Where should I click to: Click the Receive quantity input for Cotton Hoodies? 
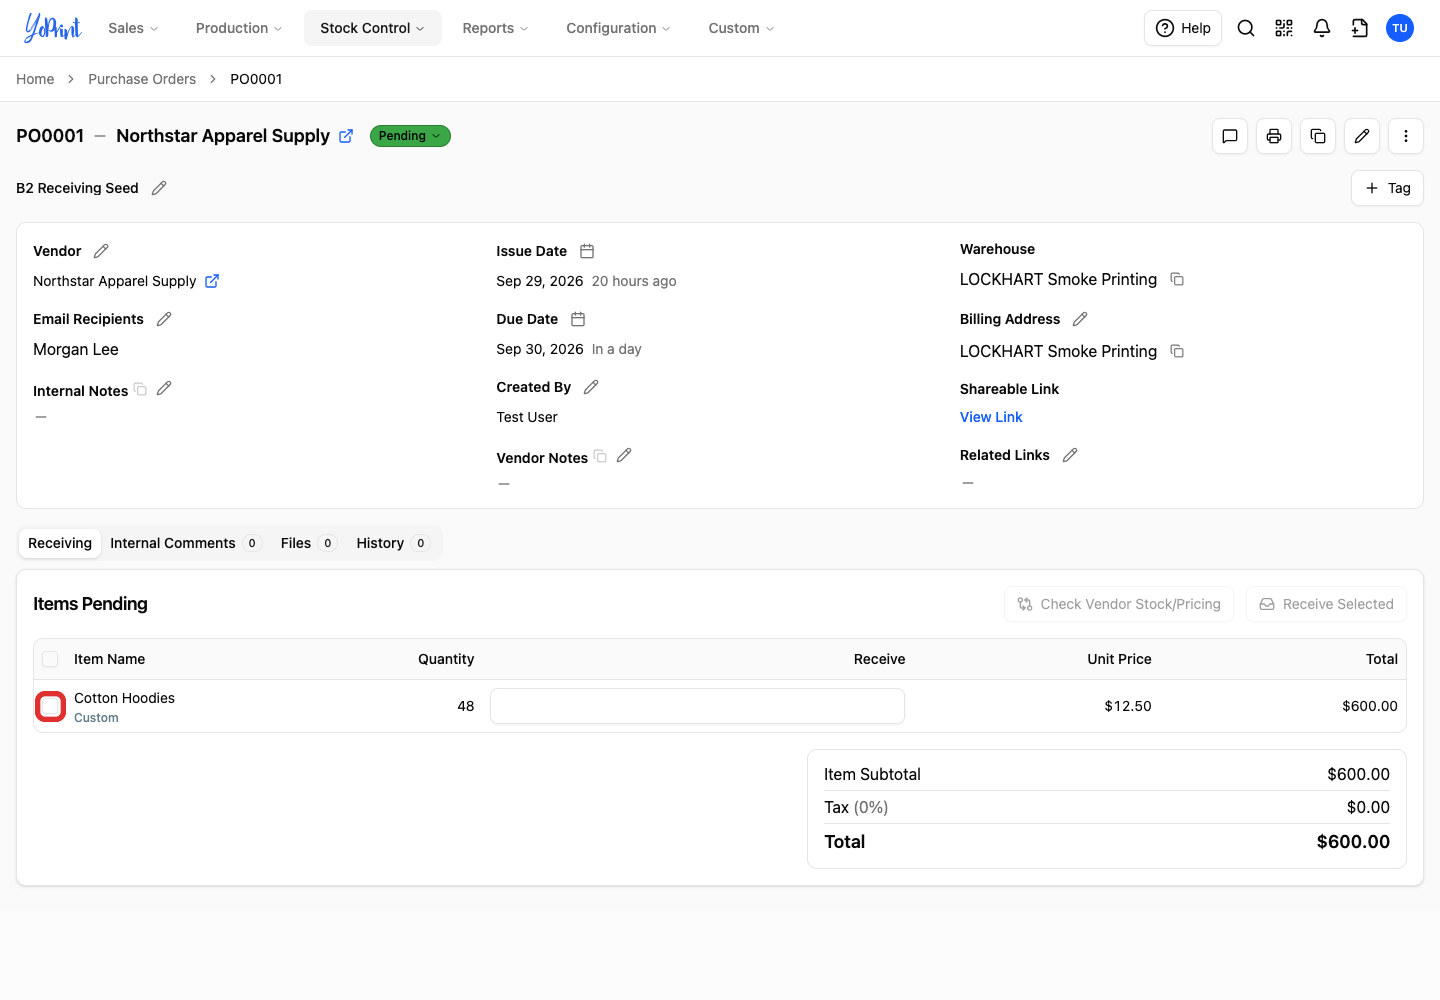point(697,706)
